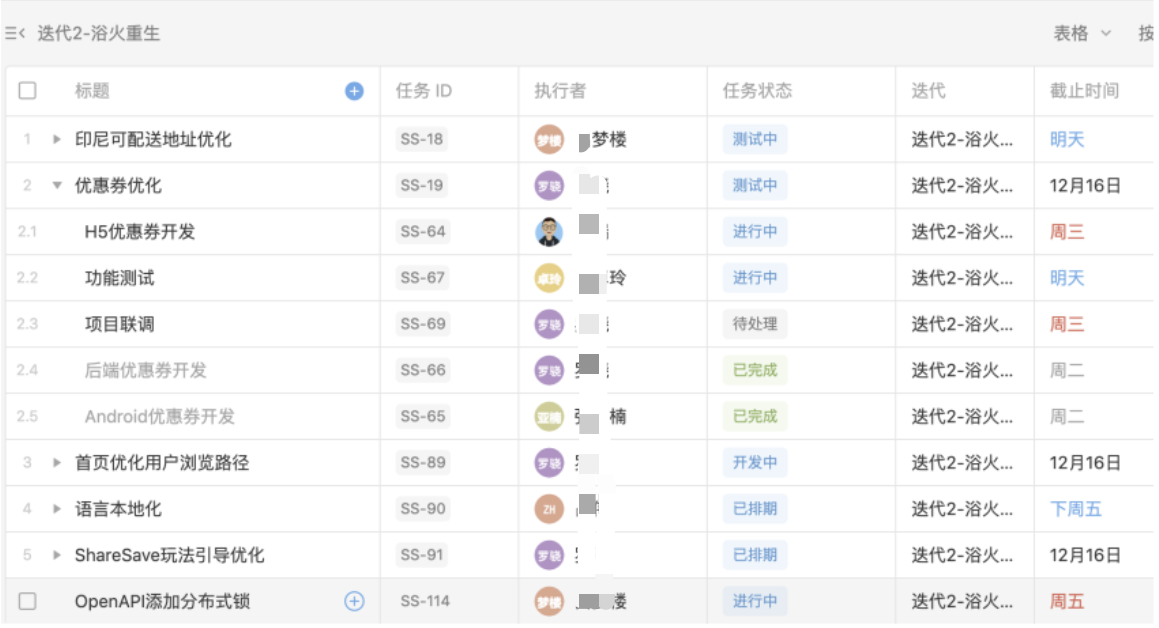Click the 执行者 column header
The width and height of the screenshot is (1159, 628).
tap(560, 91)
